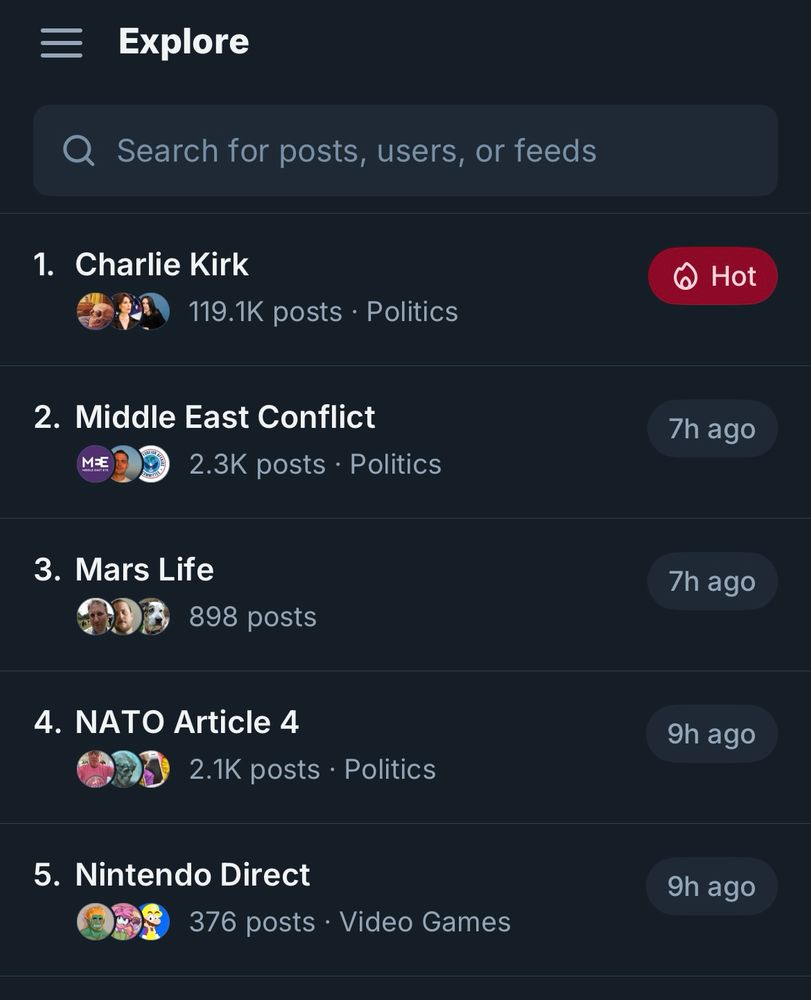Screen dimensions: 811x1000
Task: Click the 7h ago badge for Mars Life
Action: (712, 582)
